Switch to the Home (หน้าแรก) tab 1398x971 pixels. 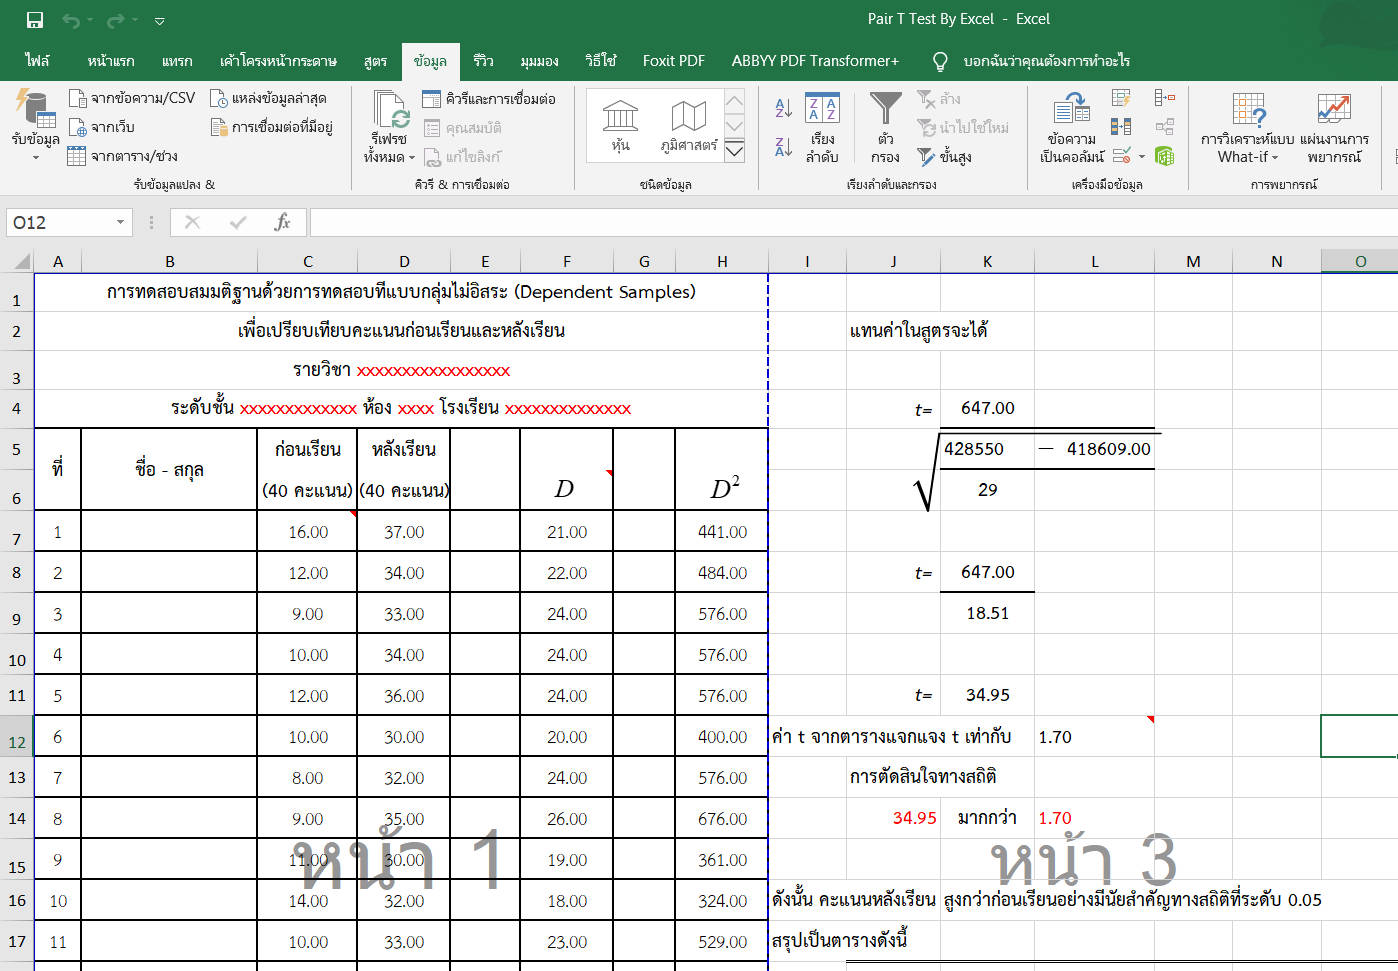point(110,61)
